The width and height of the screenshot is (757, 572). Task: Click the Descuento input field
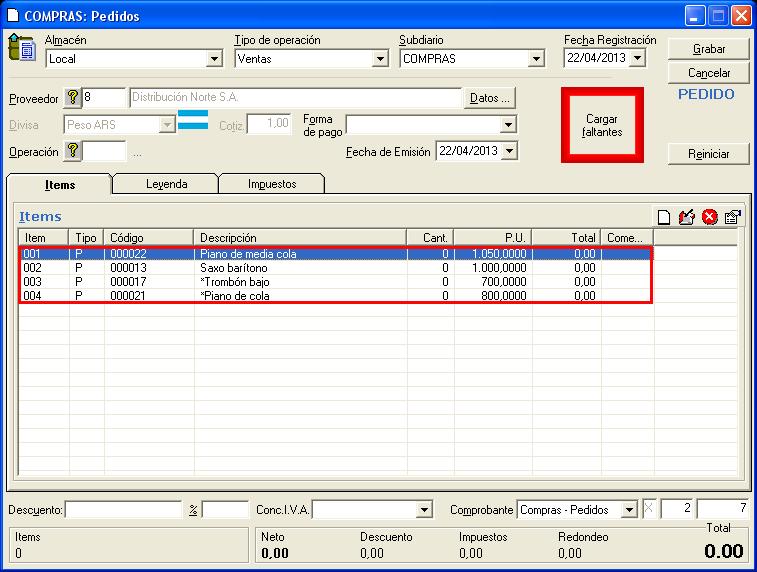[124, 510]
